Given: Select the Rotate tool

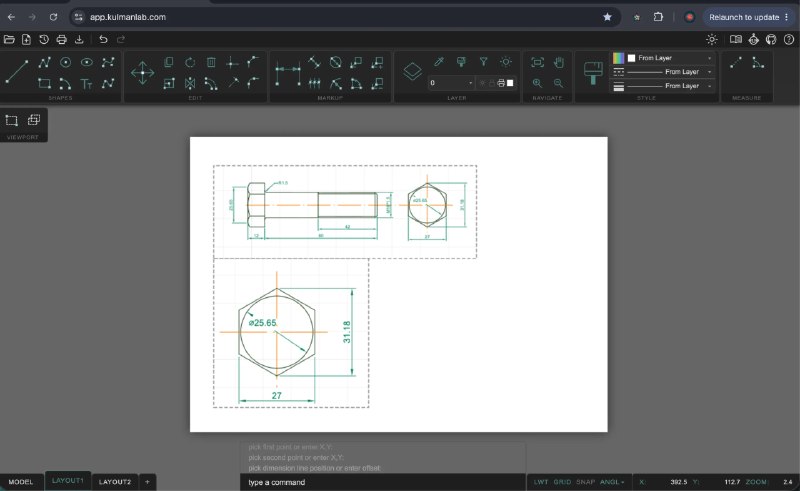Looking at the screenshot, I should 190,62.
